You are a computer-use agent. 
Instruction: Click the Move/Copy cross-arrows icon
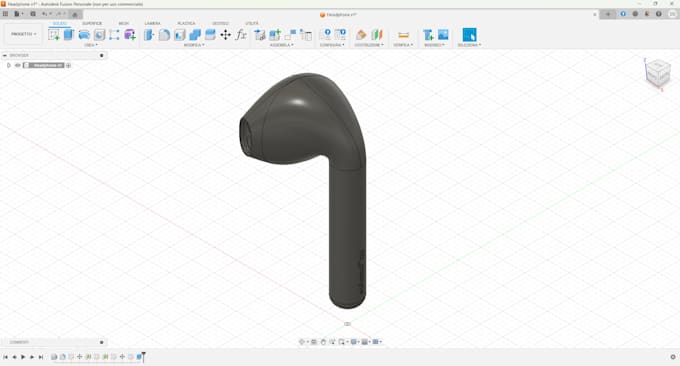pyautogui.click(x=226, y=35)
